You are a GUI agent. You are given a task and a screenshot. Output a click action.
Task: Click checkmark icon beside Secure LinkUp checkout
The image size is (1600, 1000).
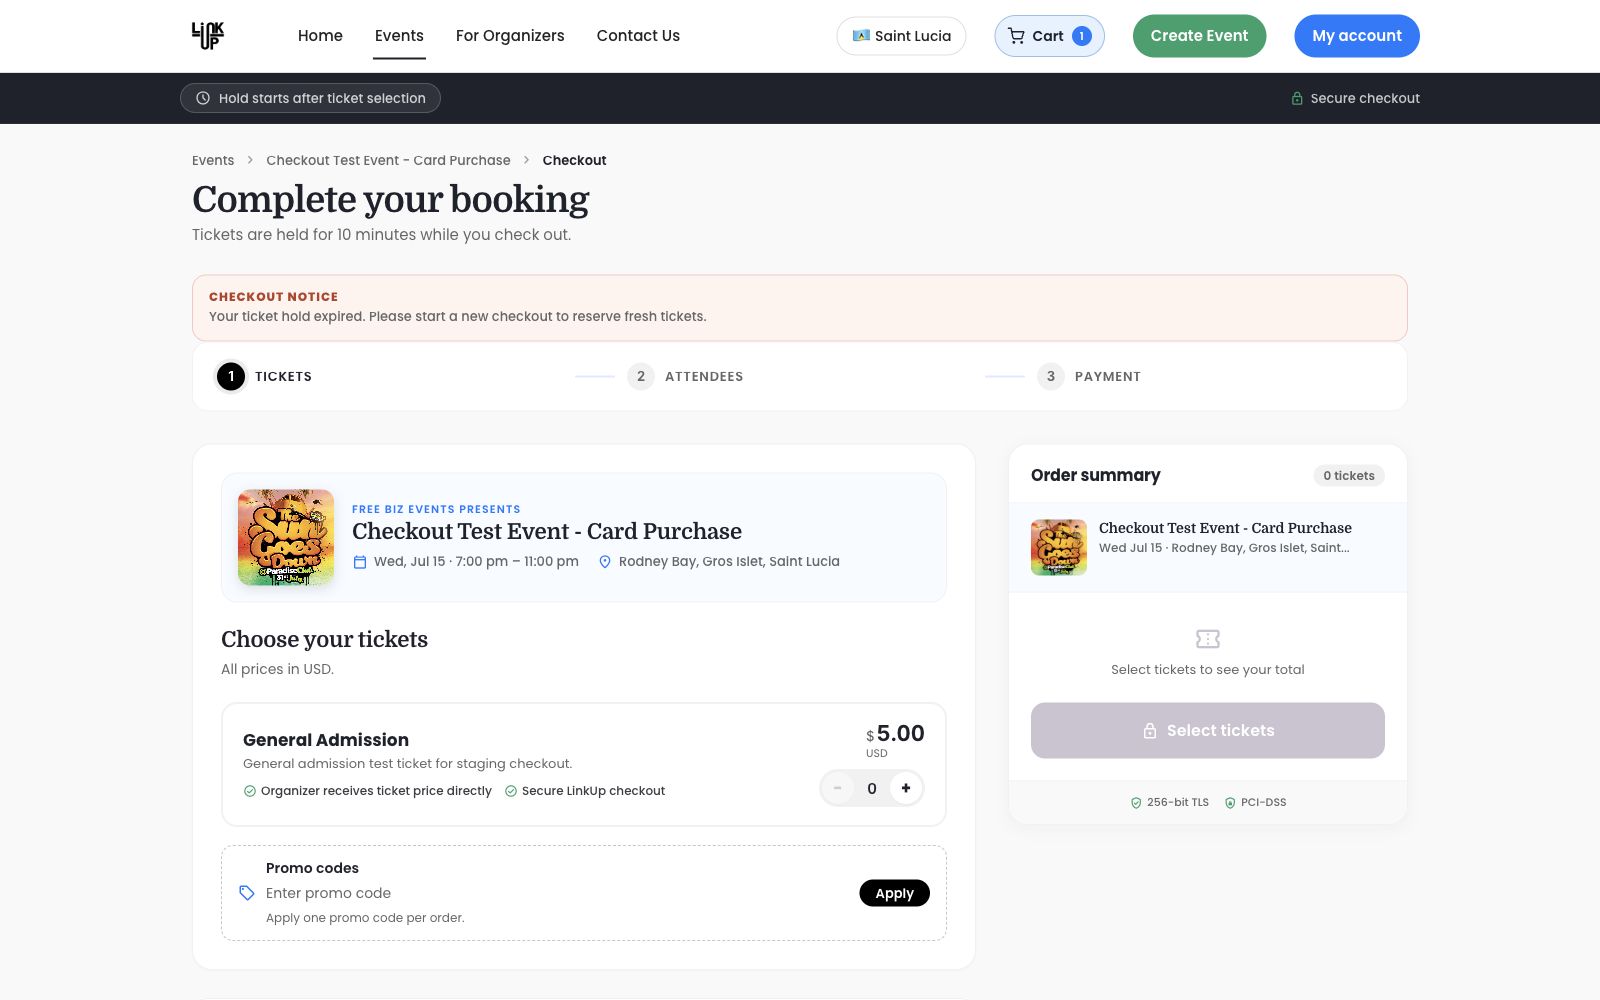[x=511, y=791]
